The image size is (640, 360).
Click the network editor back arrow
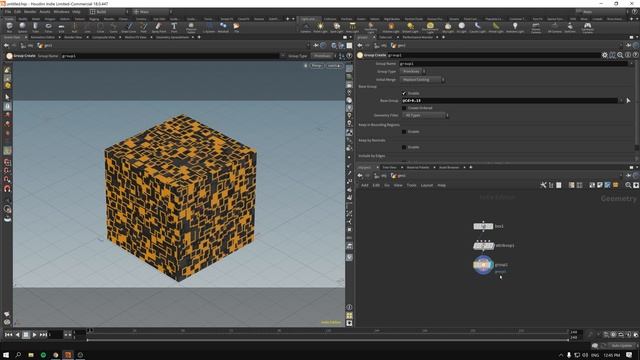[x=360, y=176]
